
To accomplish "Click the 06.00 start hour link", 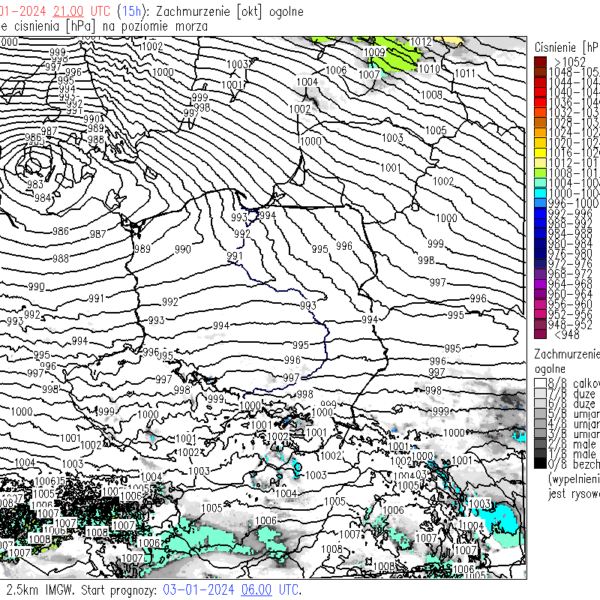I will coord(255,590).
